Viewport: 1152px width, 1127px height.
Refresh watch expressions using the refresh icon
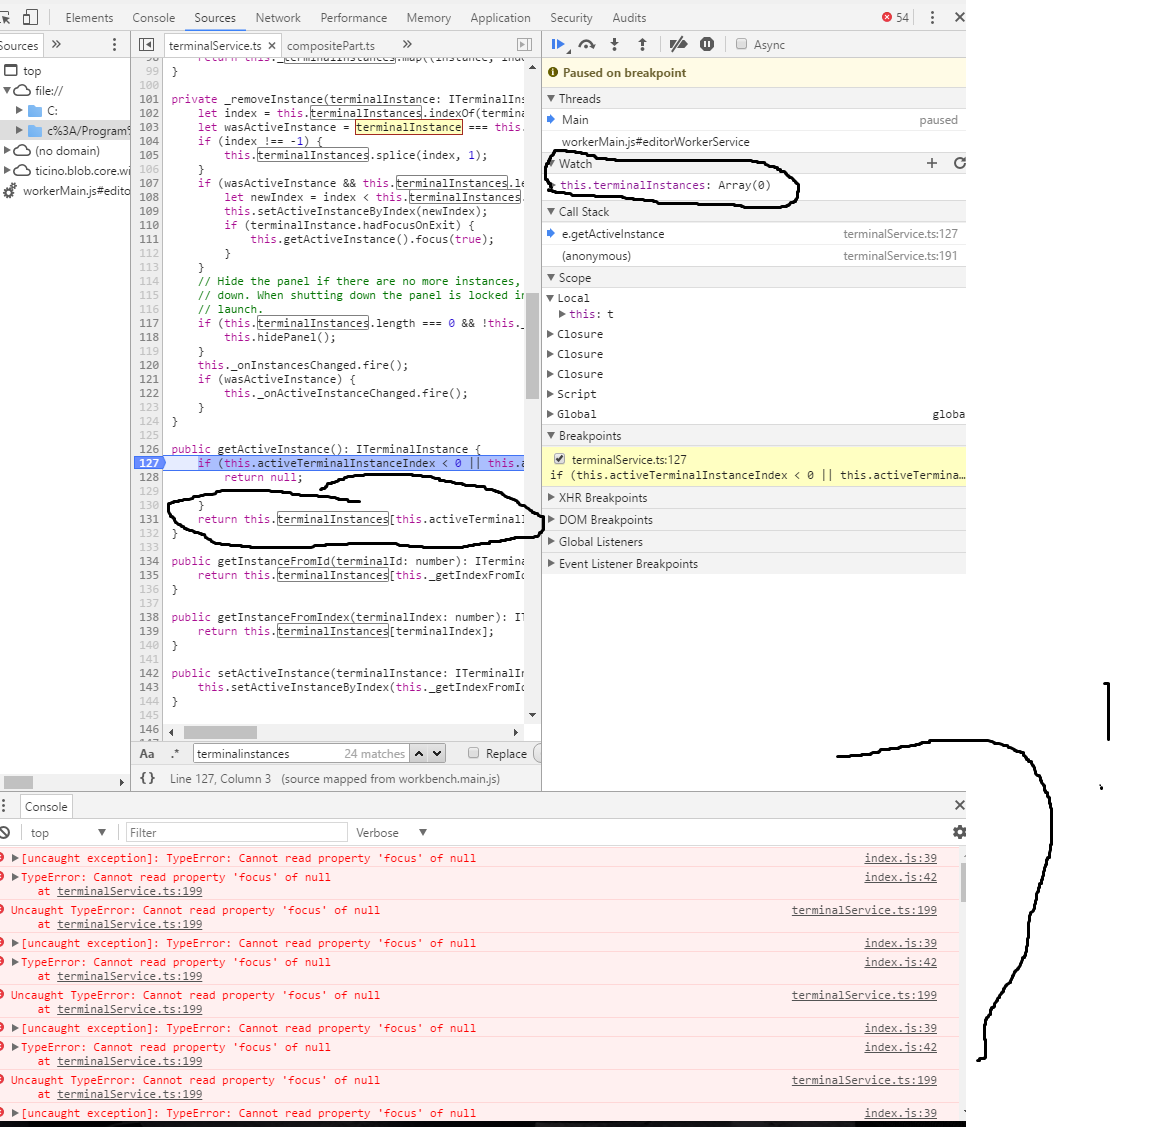pyautogui.click(x=957, y=162)
